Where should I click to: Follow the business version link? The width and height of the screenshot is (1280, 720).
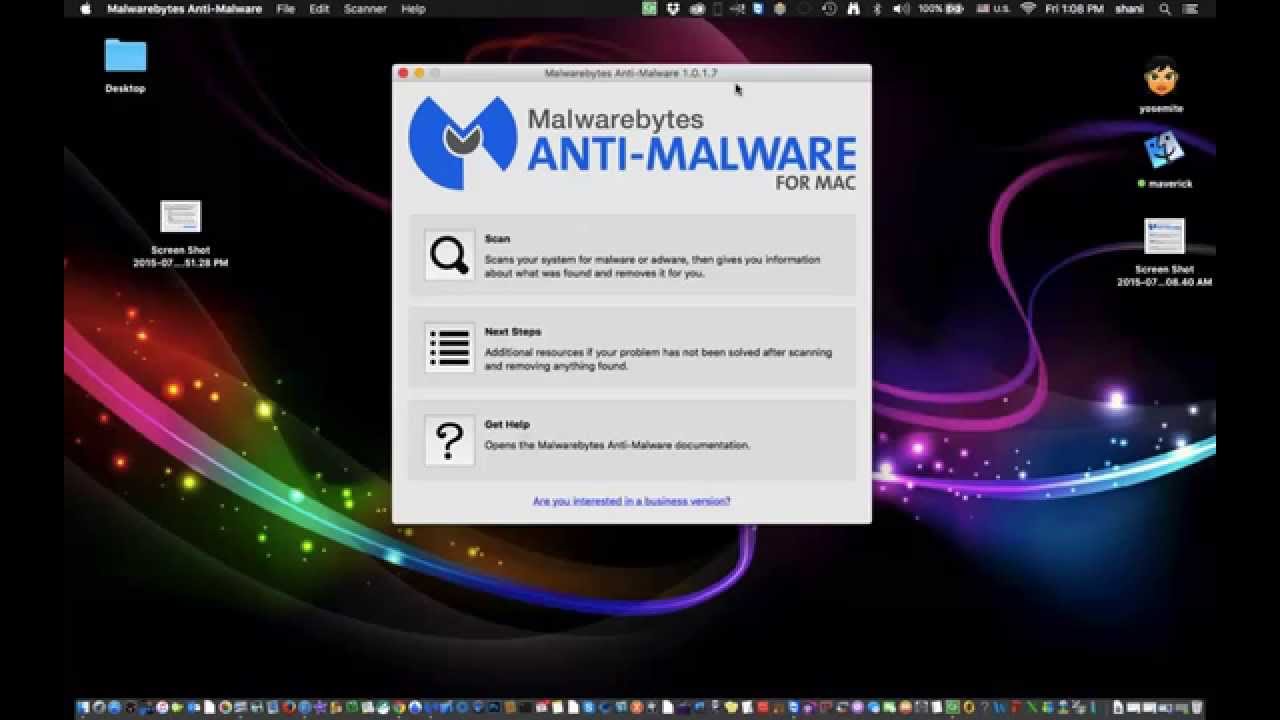pyautogui.click(x=631, y=501)
